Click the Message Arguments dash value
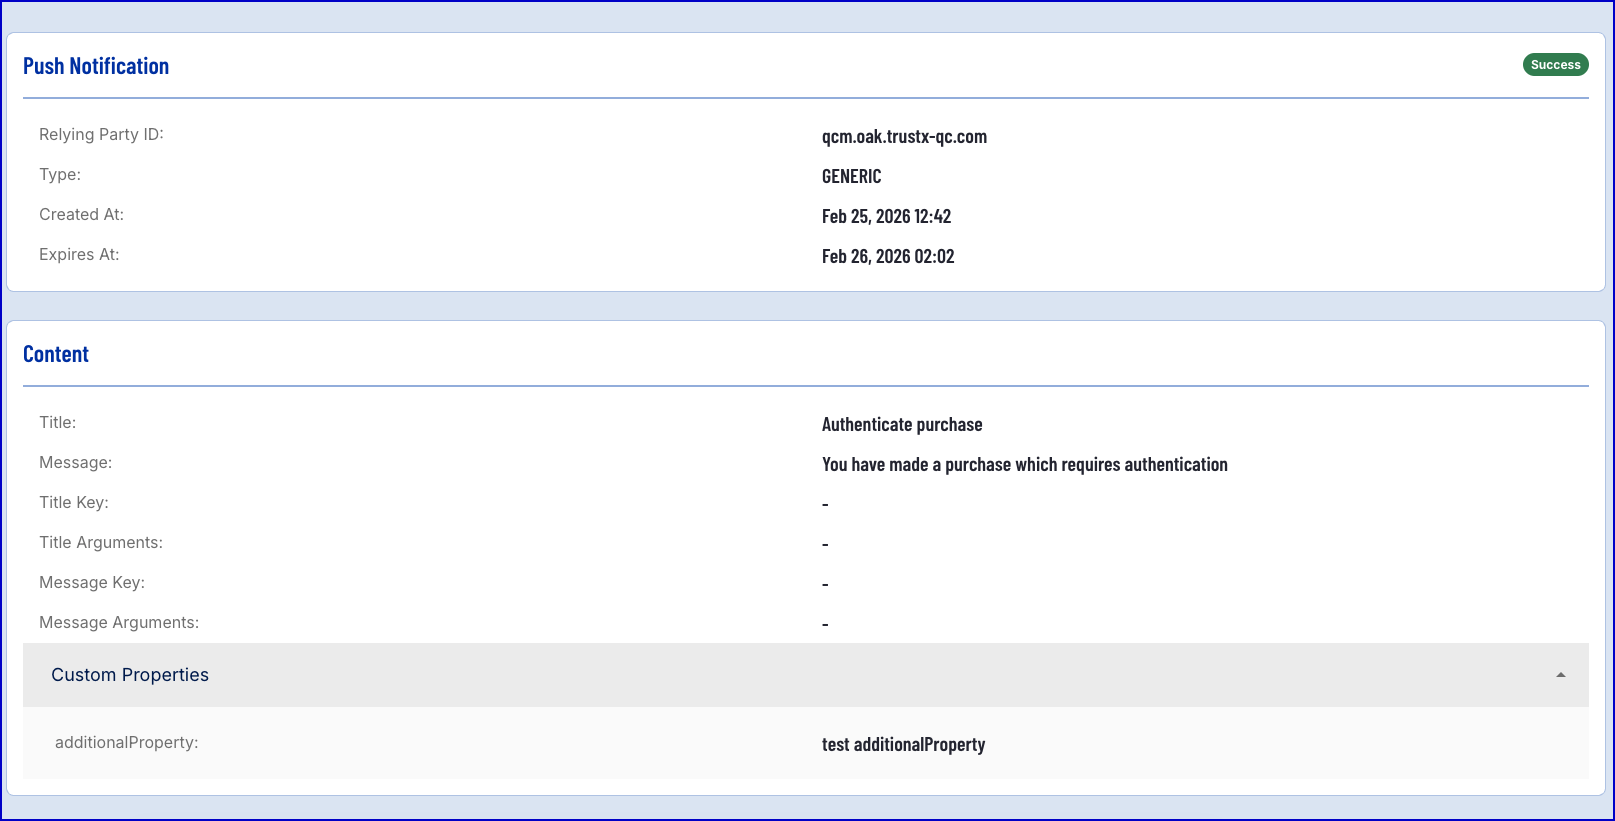 (825, 625)
